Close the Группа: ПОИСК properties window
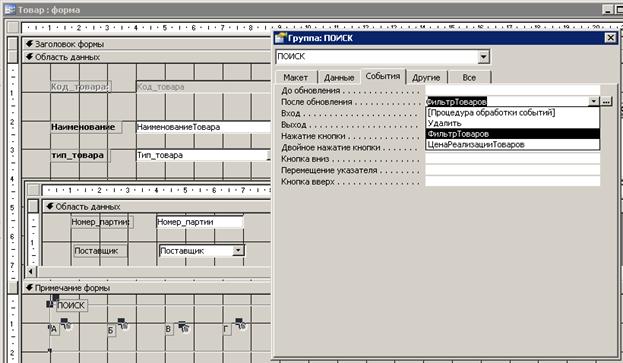The image size is (623, 363). click(x=610, y=38)
